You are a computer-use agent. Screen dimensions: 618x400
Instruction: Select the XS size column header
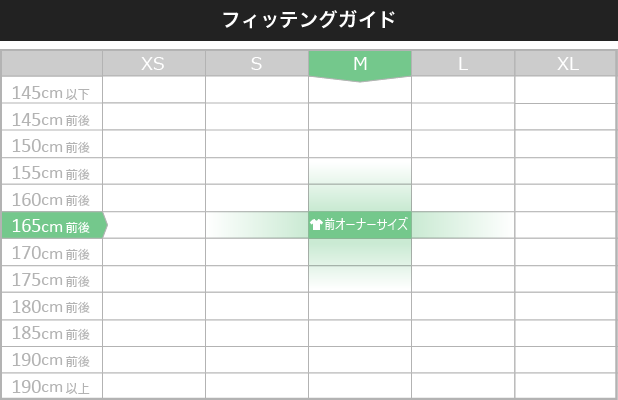pyautogui.click(x=154, y=64)
